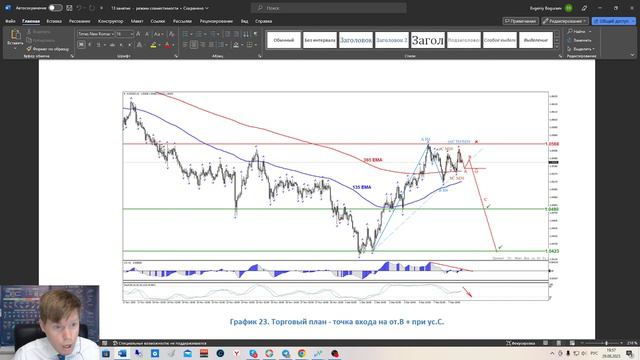This screenshot has width=640, height=360.
Task: Toggle the Автосохранение (AutoSave) switch
Action: tap(55, 8)
